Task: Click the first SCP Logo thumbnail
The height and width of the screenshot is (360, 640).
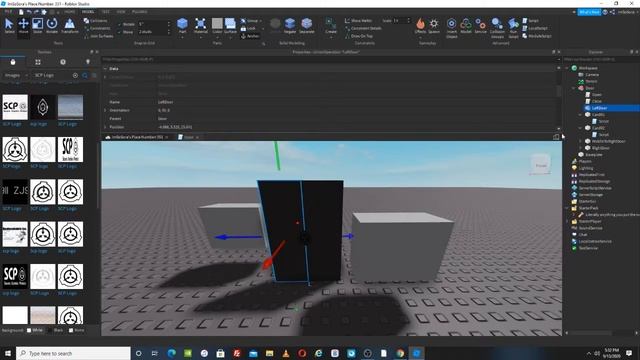Action: pyautogui.click(x=15, y=107)
